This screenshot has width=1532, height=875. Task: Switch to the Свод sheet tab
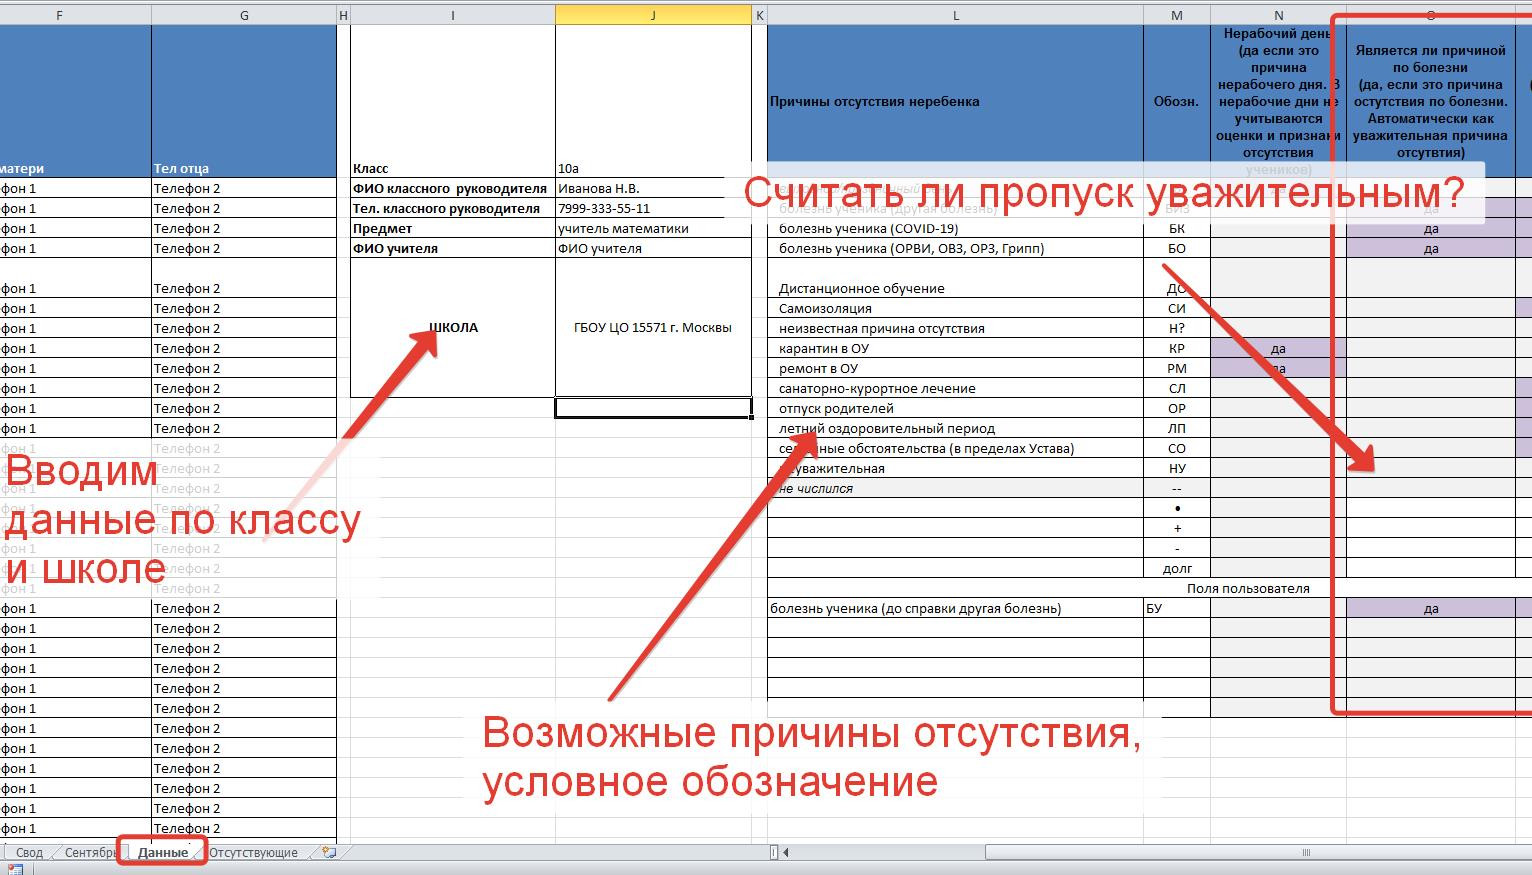click(29, 853)
